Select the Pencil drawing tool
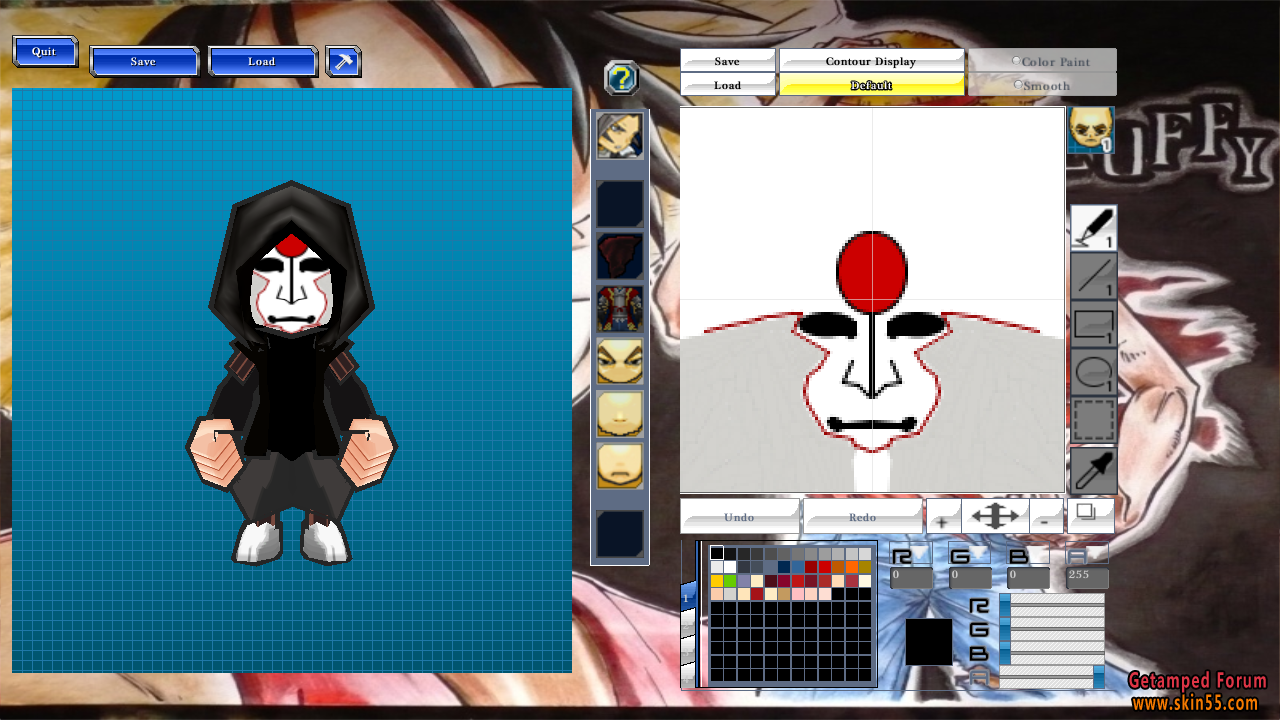 pyautogui.click(x=1093, y=227)
